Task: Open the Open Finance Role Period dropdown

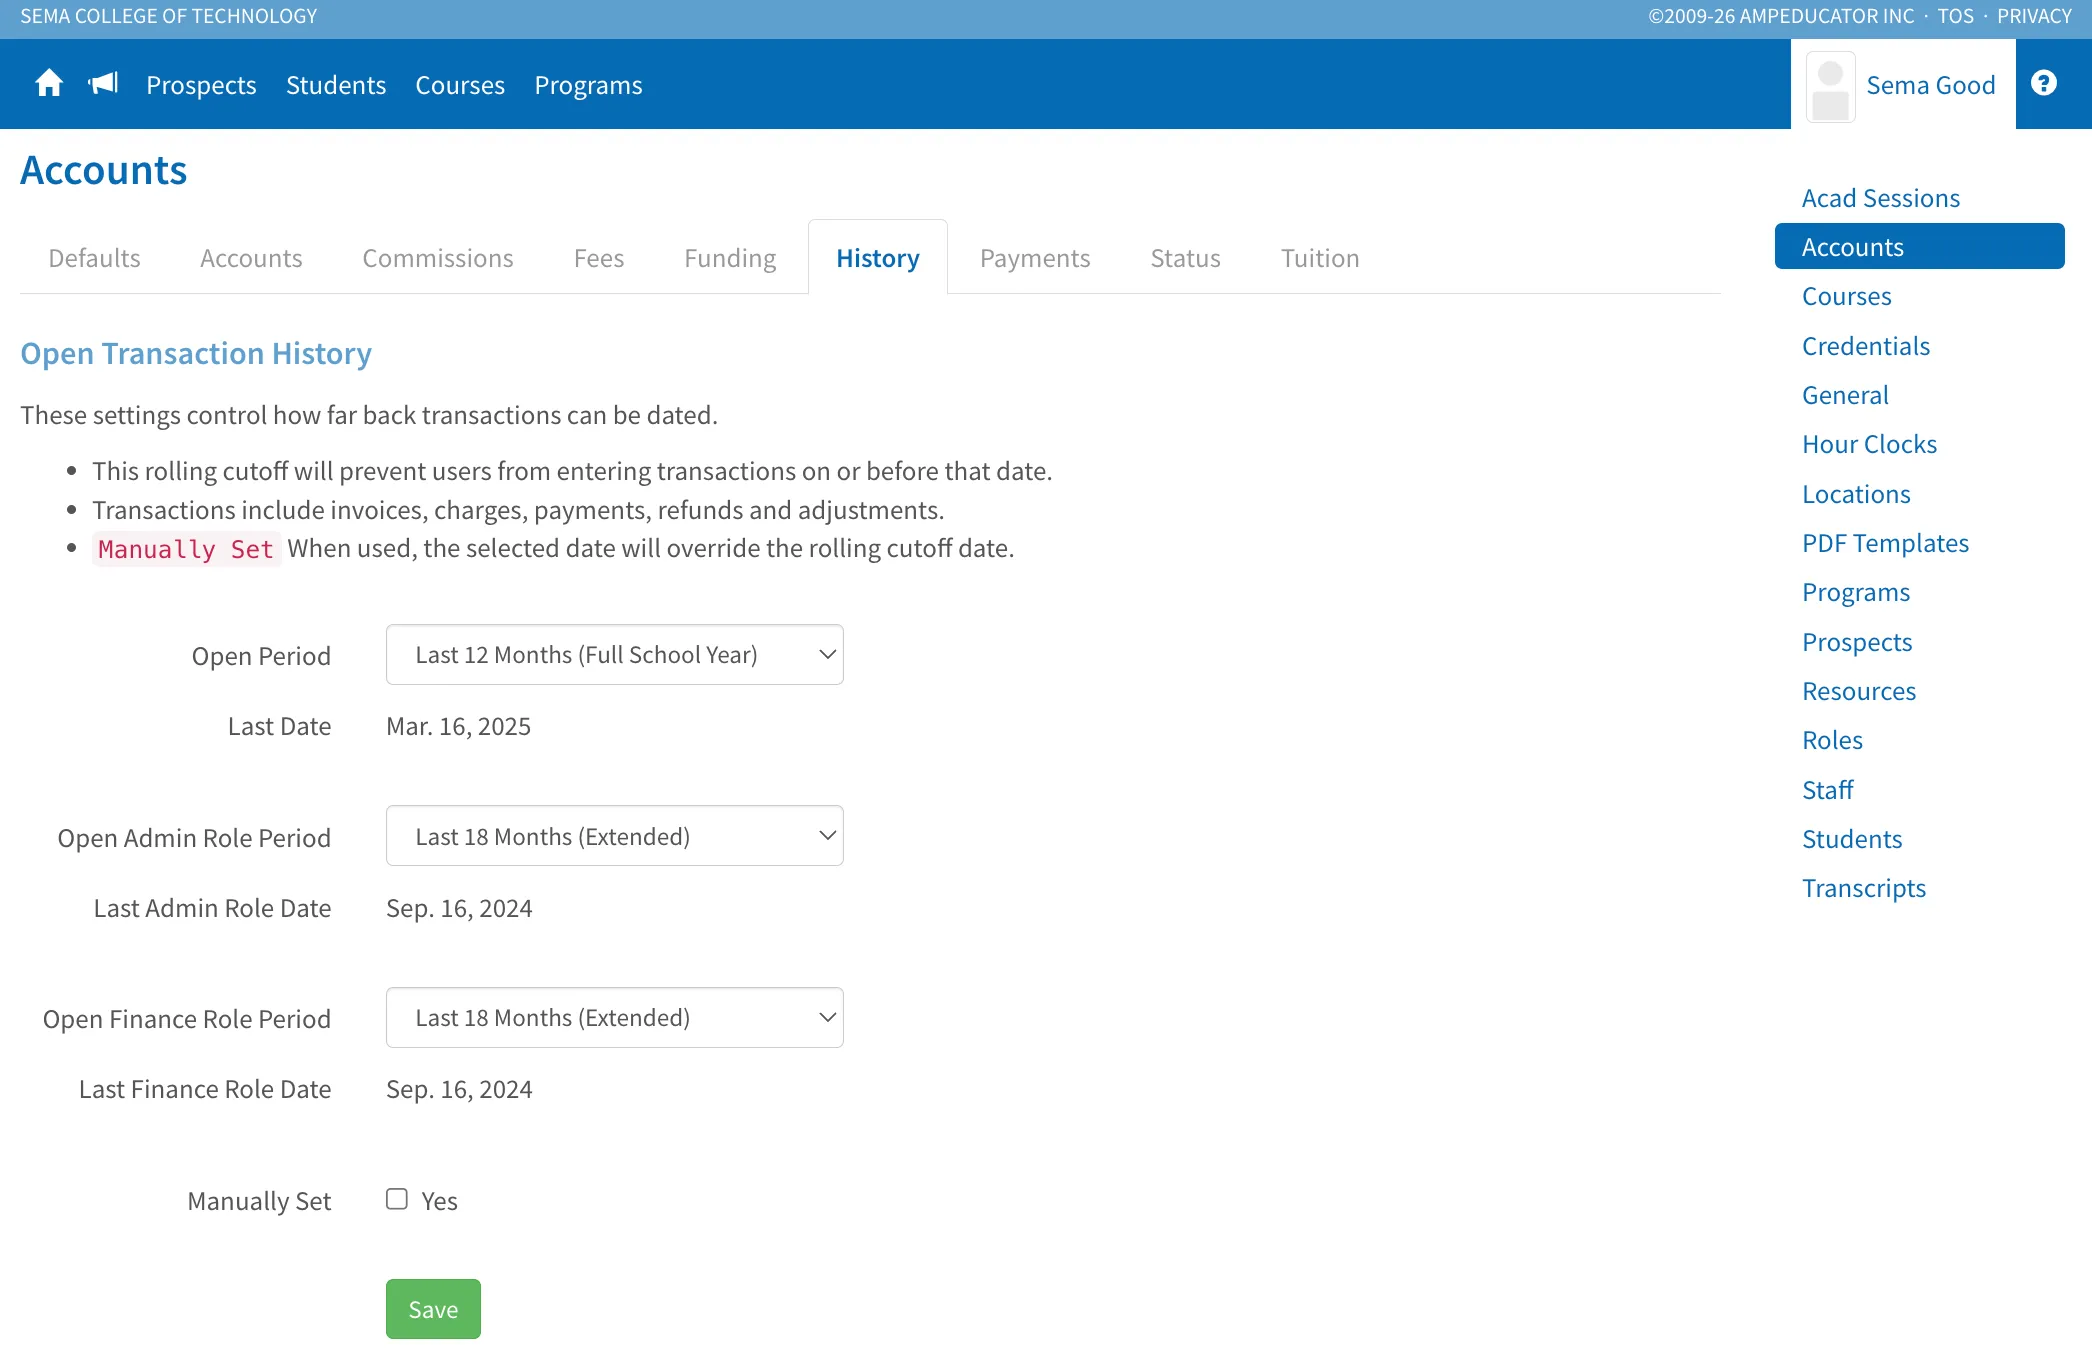Action: (615, 1018)
